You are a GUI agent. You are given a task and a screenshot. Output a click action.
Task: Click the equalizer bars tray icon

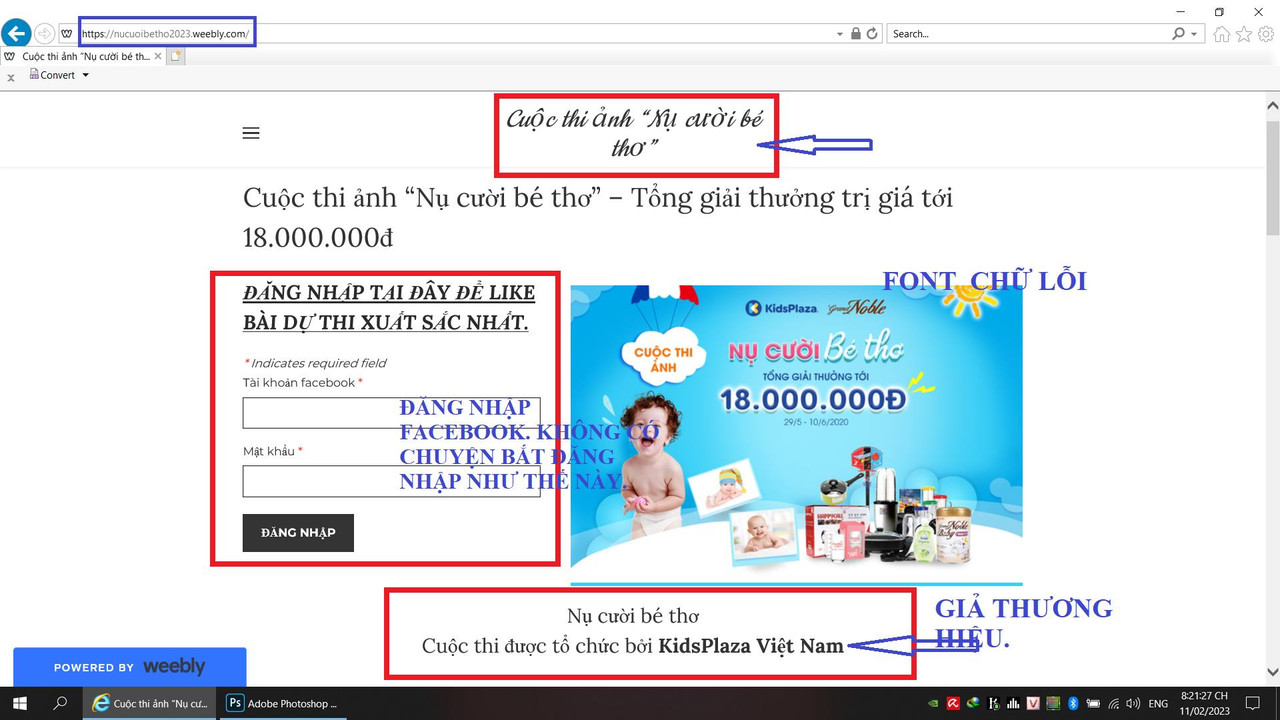coord(1013,704)
